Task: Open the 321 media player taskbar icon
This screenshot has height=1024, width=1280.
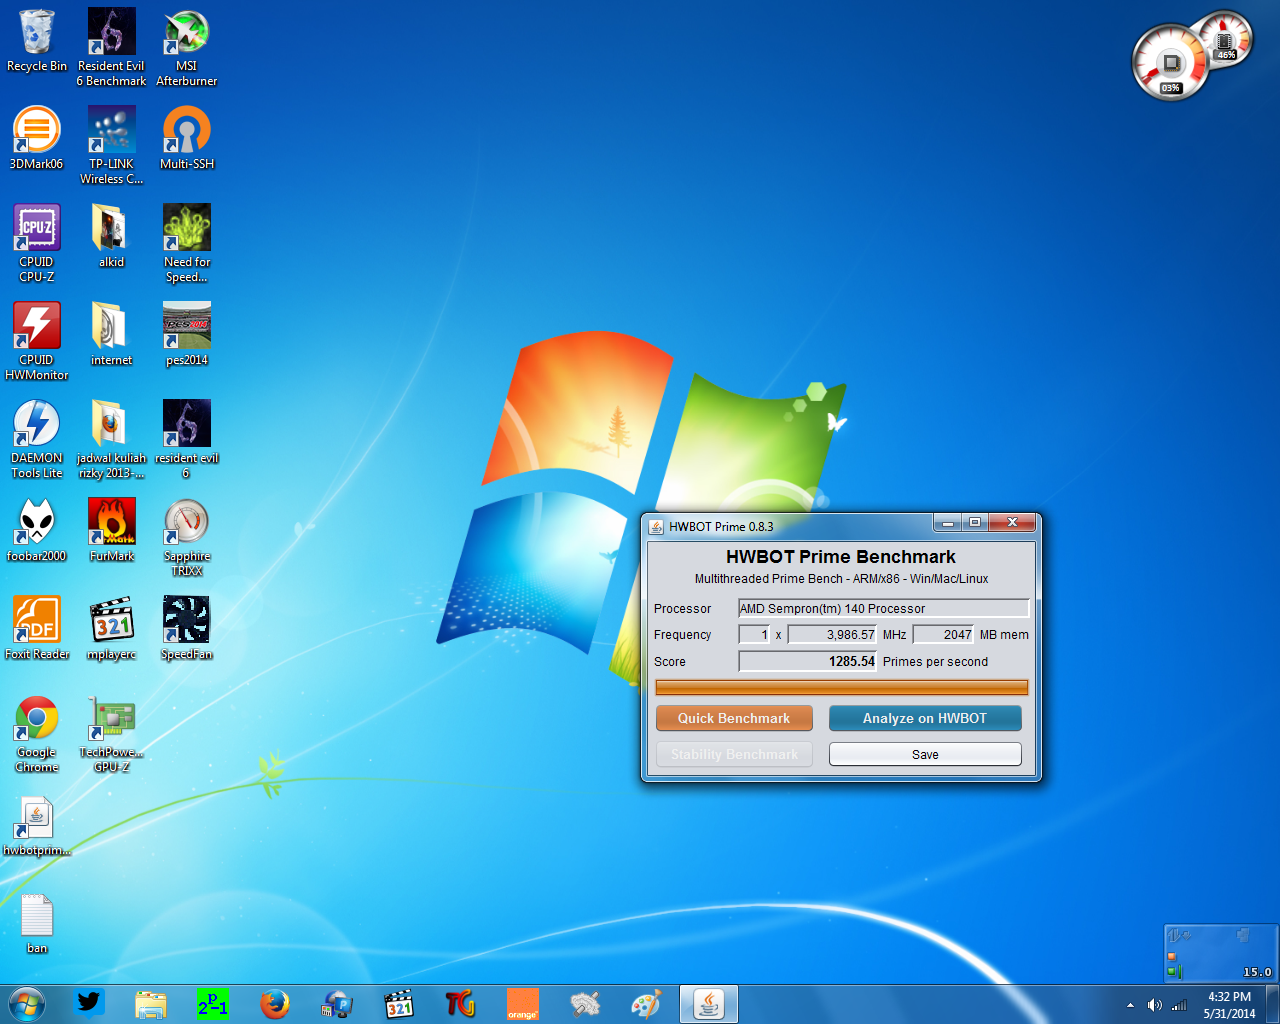Action: click(x=399, y=1004)
